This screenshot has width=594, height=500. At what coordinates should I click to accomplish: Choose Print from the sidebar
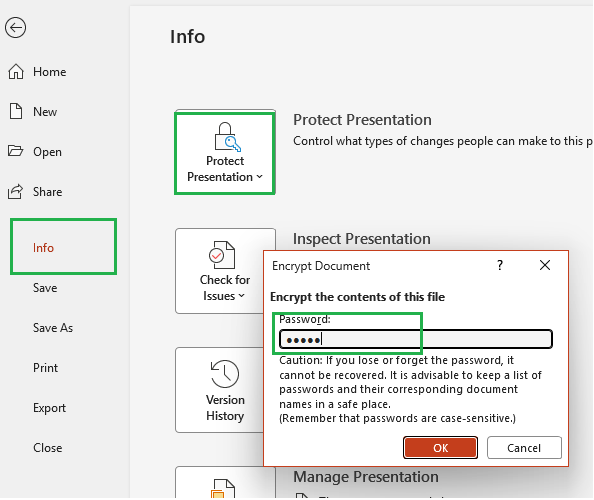(x=45, y=368)
